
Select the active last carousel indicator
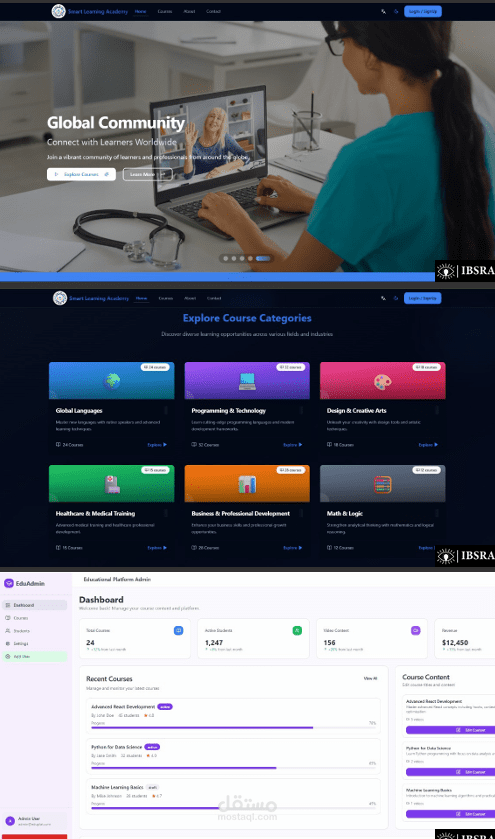tap(263, 258)
